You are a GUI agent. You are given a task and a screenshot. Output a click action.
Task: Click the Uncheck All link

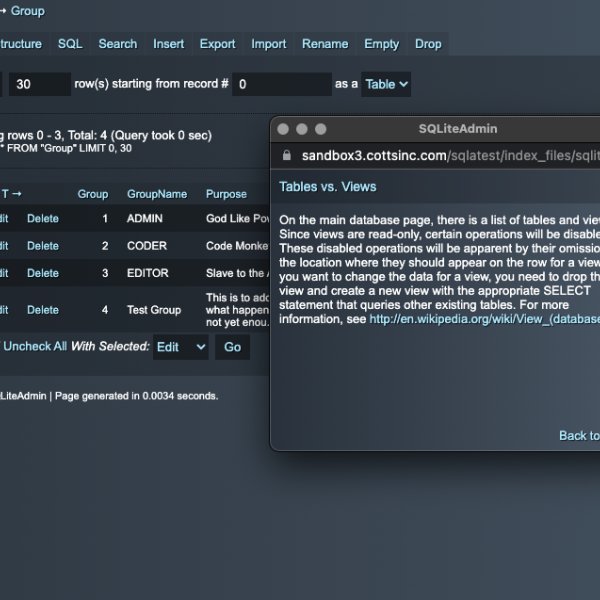[35, 347]
